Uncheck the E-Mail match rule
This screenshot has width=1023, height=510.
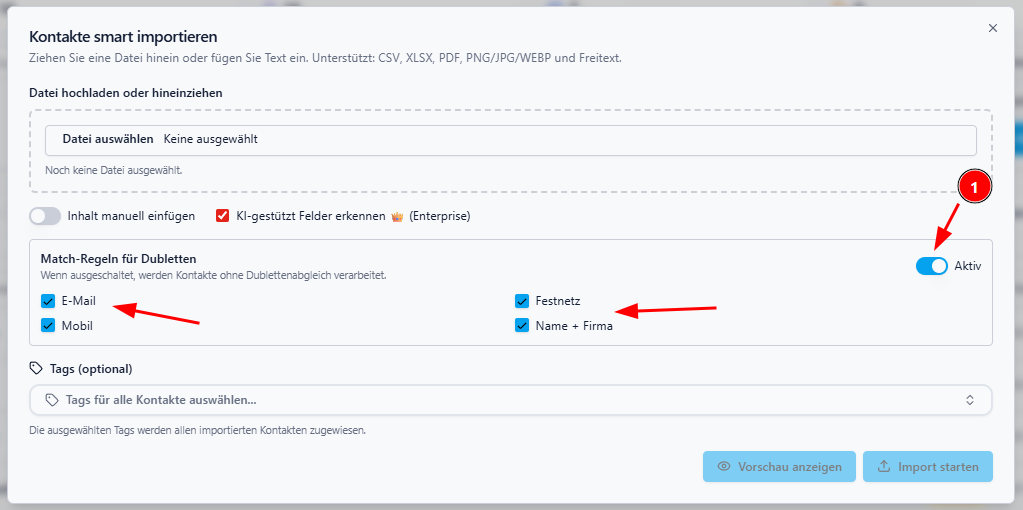pyautogui.click(x=48, y=301)
